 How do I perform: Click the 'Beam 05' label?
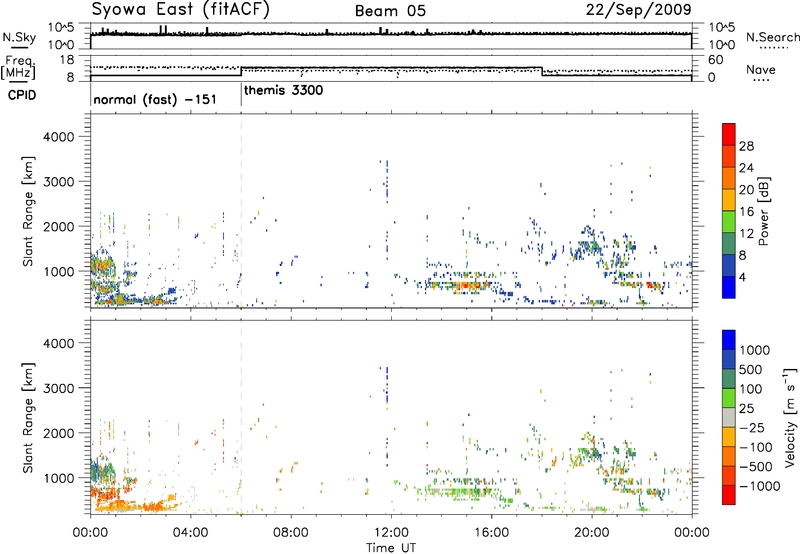coord(390,11)
